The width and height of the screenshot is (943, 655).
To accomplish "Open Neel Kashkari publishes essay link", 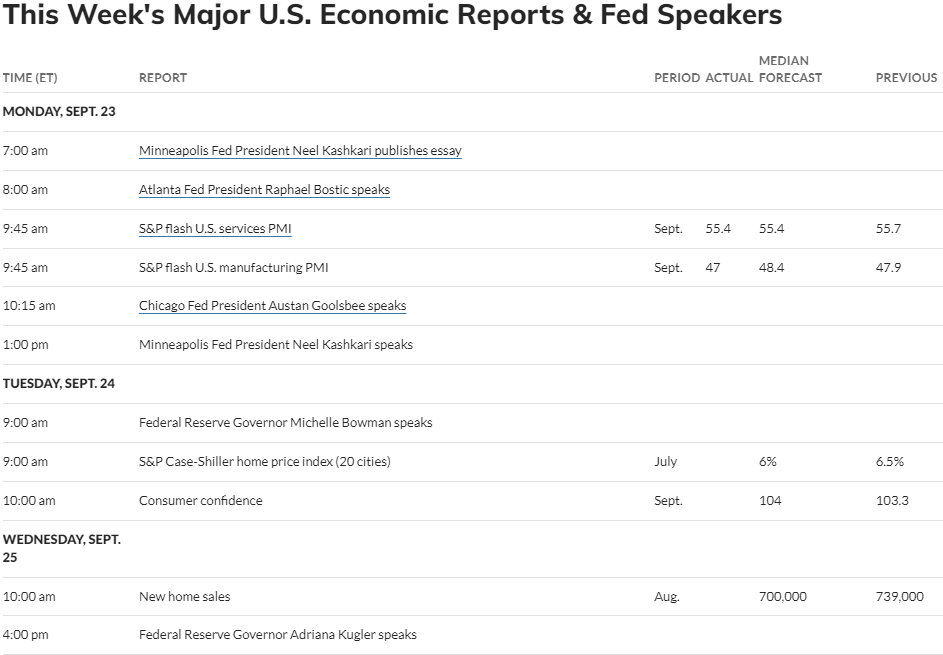I will [x=300, y=150].
